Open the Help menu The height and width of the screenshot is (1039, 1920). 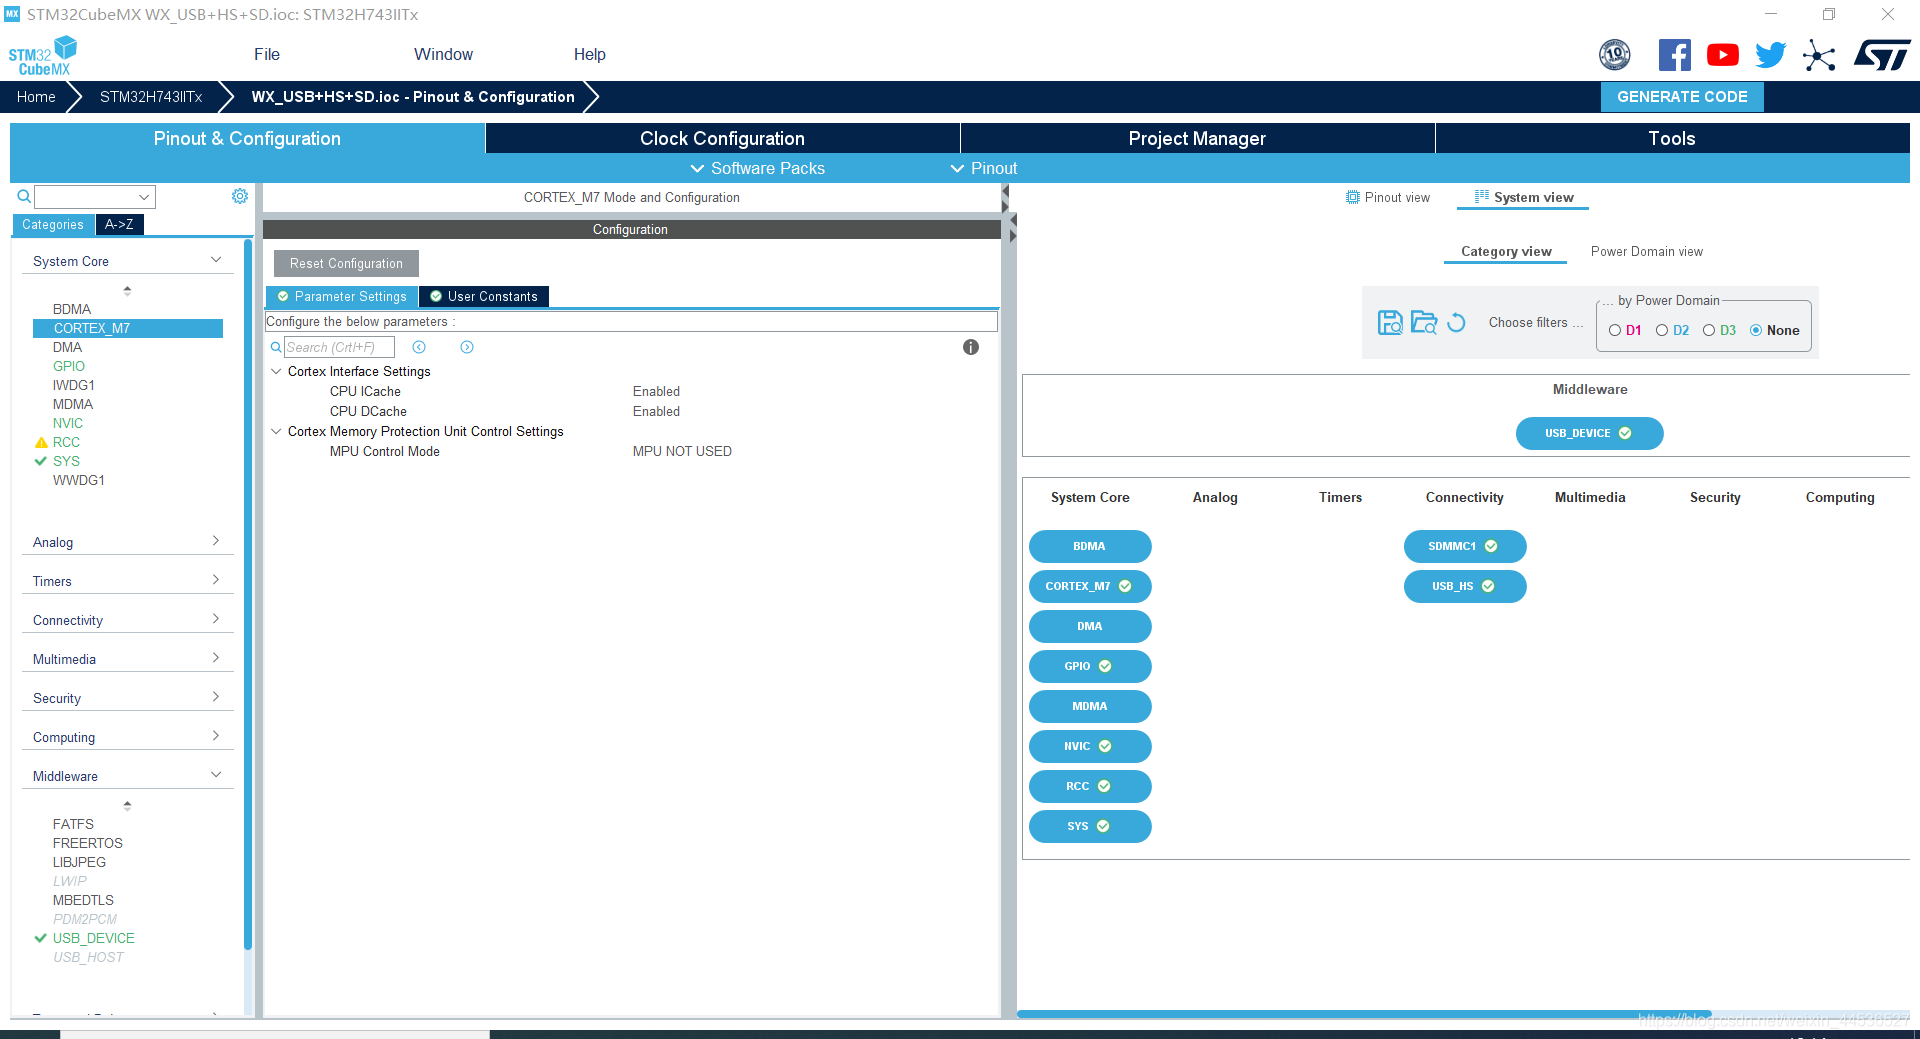(x=589, y=54)
